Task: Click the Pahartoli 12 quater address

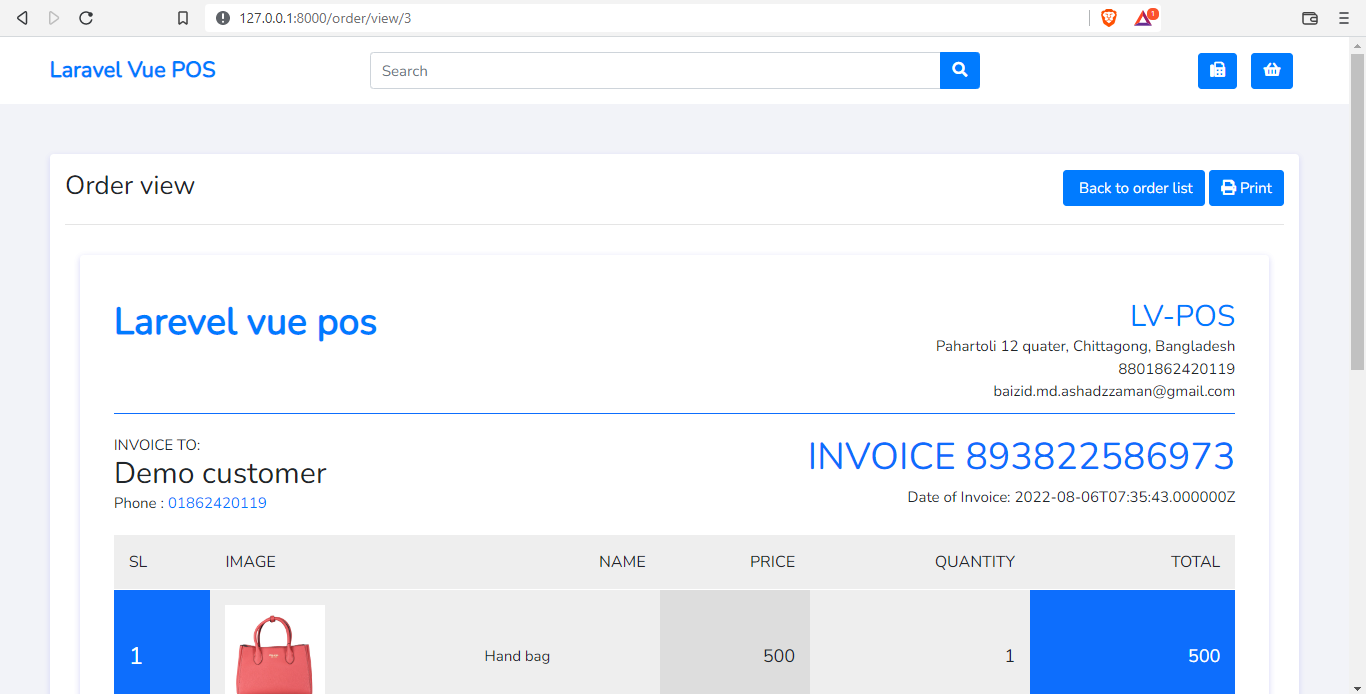Action: tap(1085, 346)
